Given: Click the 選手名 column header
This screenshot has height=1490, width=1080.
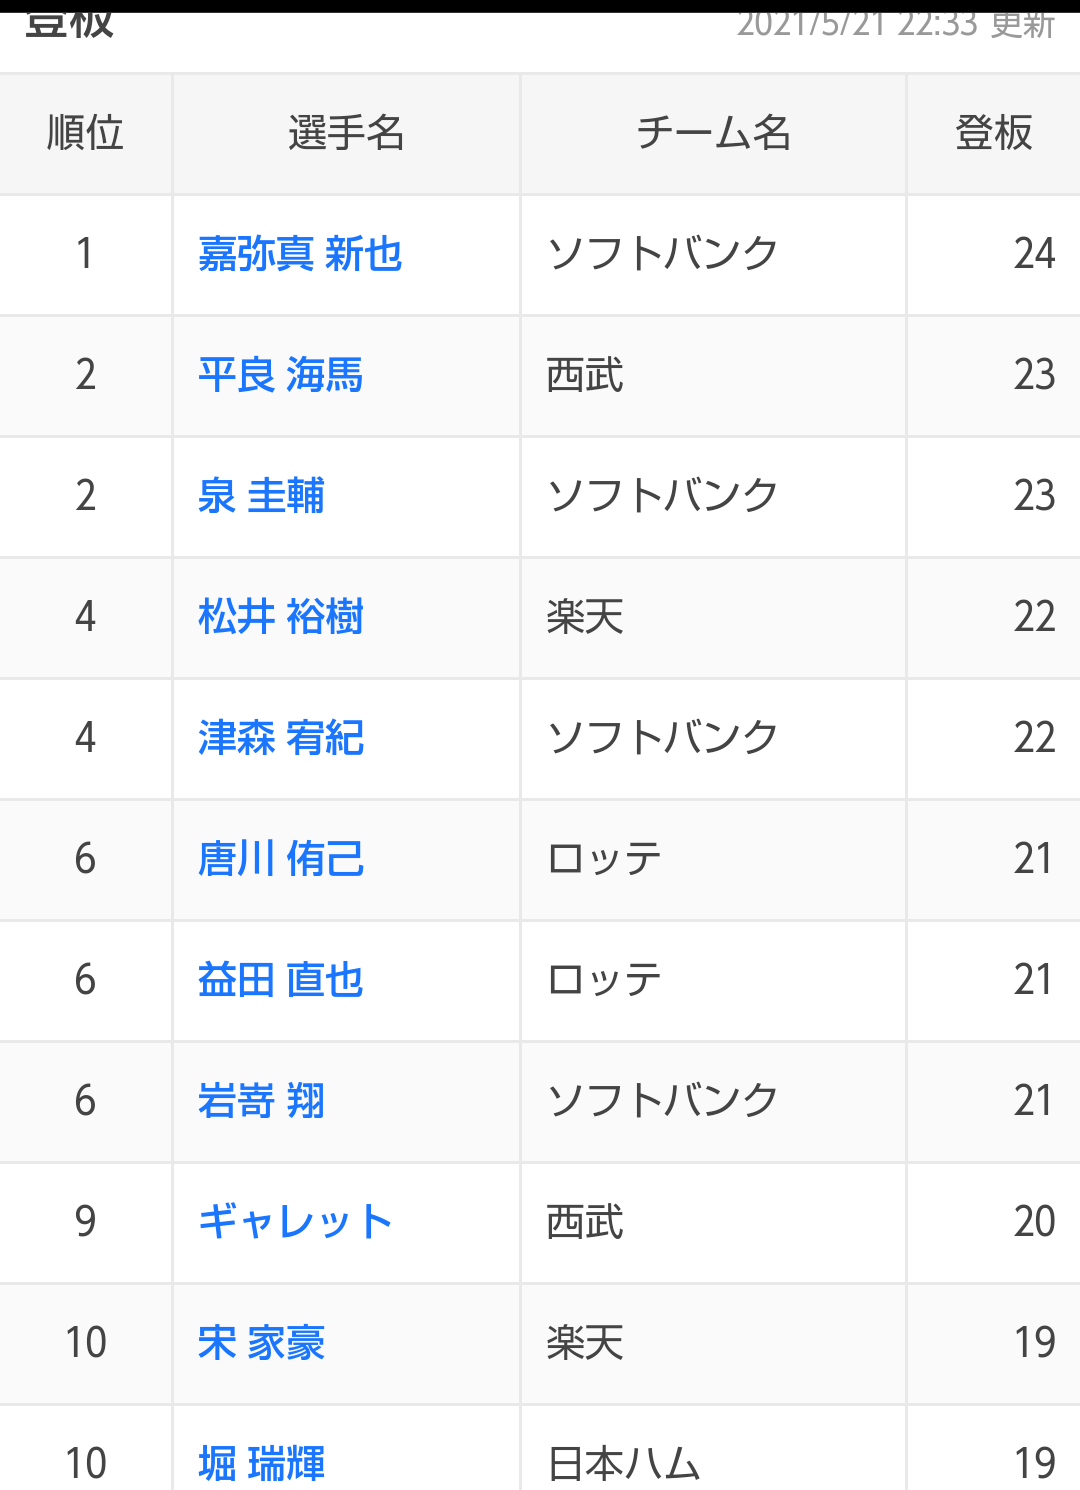Looking at the screenshot, I should pyautogui.click(x=346, y=133).
